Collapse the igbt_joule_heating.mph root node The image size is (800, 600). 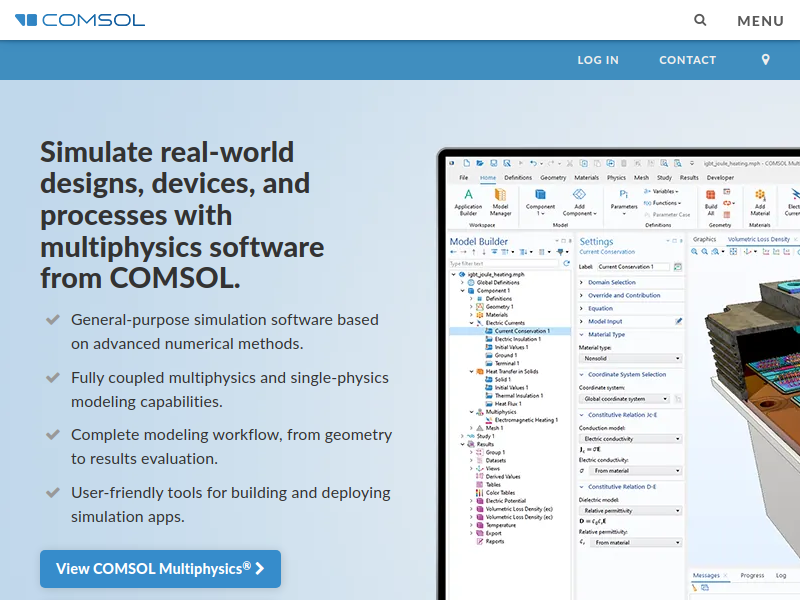[454, 274]
